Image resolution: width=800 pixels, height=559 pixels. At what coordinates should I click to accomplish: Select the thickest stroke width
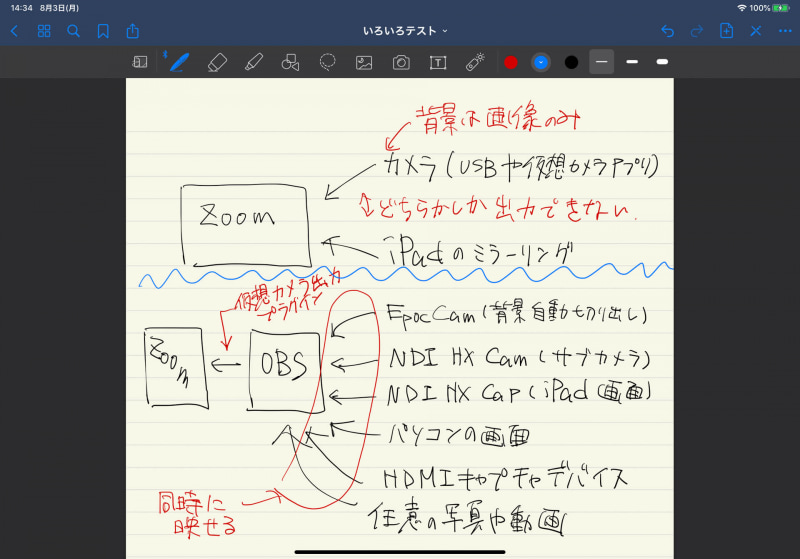662,62
